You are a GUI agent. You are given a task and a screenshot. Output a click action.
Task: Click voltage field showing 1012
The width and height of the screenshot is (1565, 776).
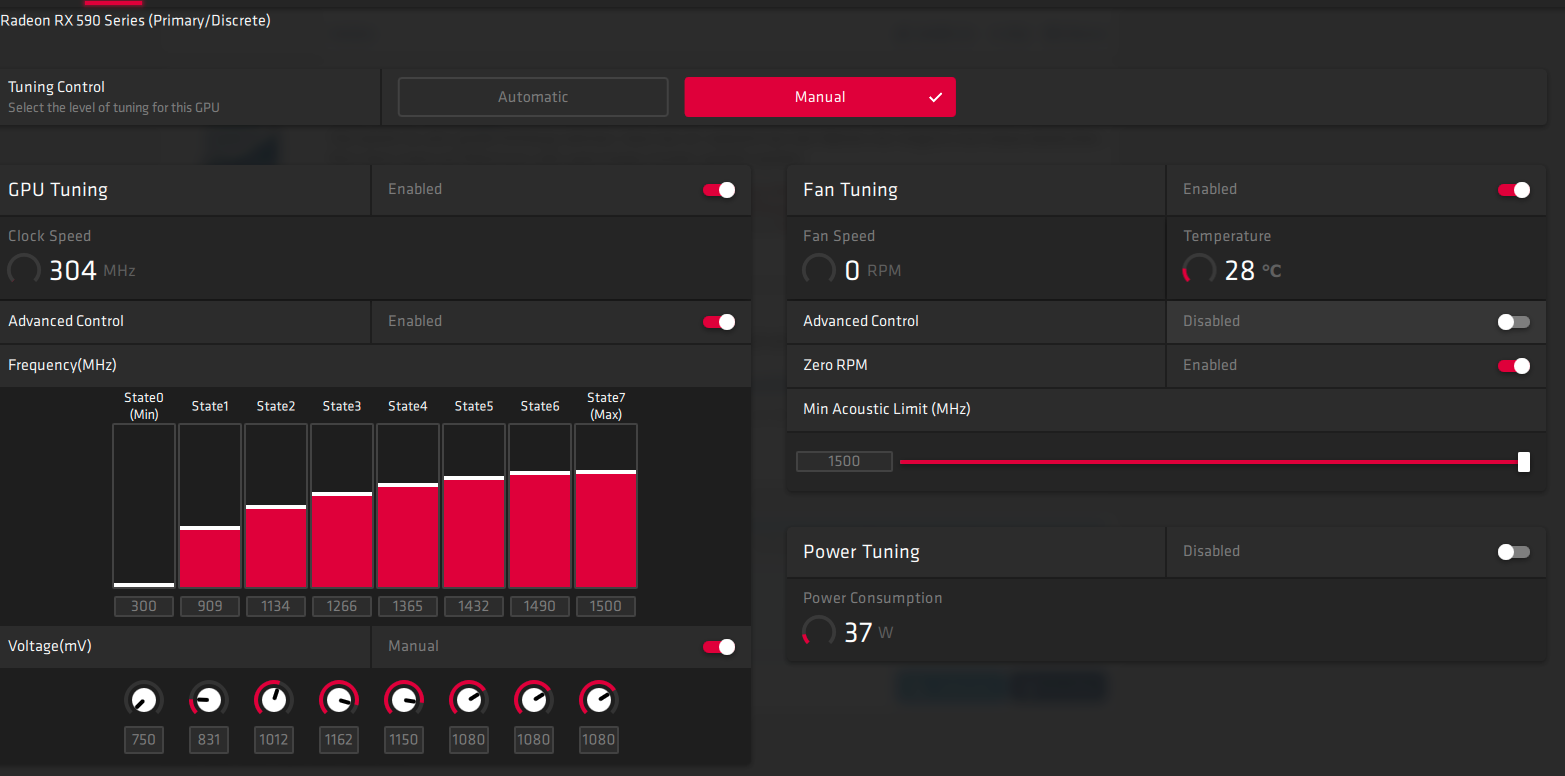274,740
